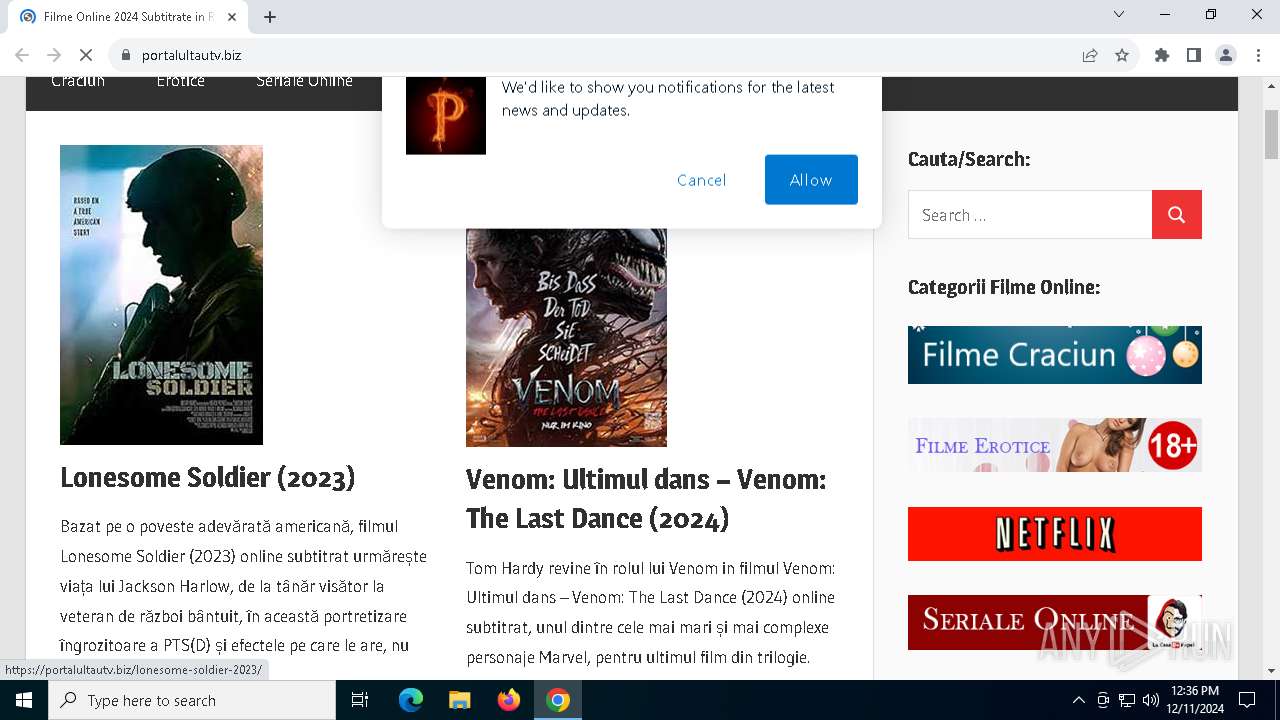Allow notifications from the site
The width and height of the screenshot is (1280, 720).
pos(811,180)
